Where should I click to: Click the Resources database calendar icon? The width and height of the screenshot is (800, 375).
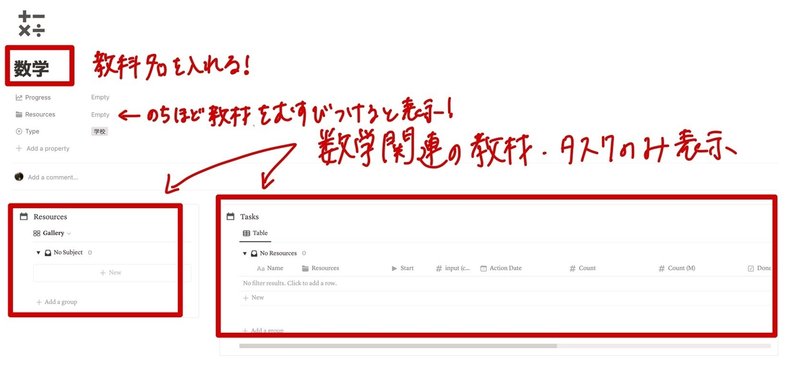point(23,216)
